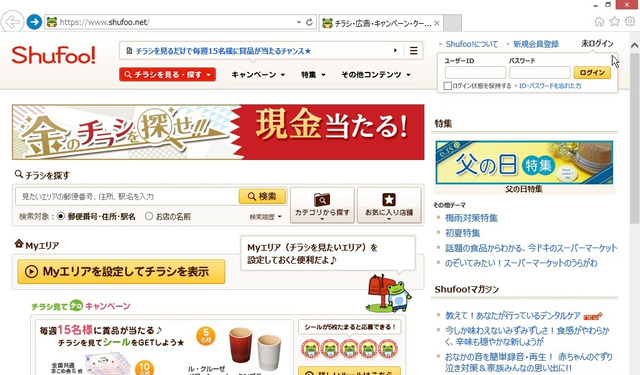Expand the 検索履歴 dropdown

tap(265, 217)
